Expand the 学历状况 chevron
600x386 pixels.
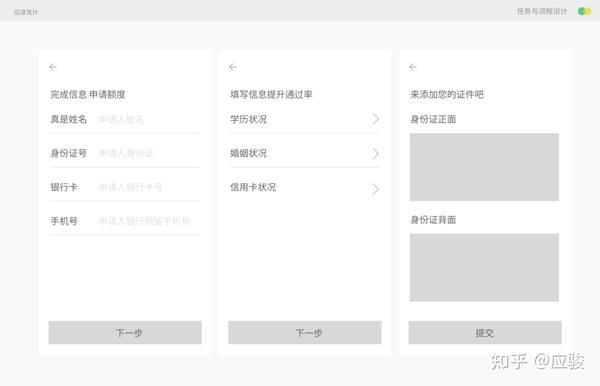click(x=375, y=119)
